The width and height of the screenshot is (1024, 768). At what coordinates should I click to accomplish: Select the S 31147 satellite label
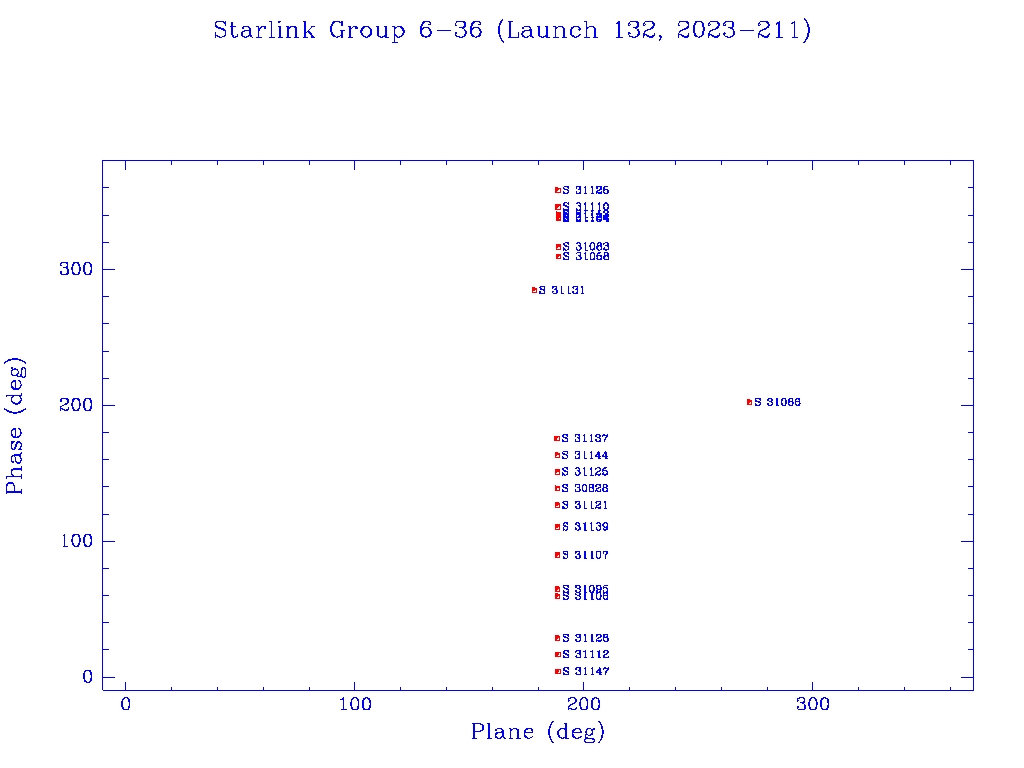586,671
